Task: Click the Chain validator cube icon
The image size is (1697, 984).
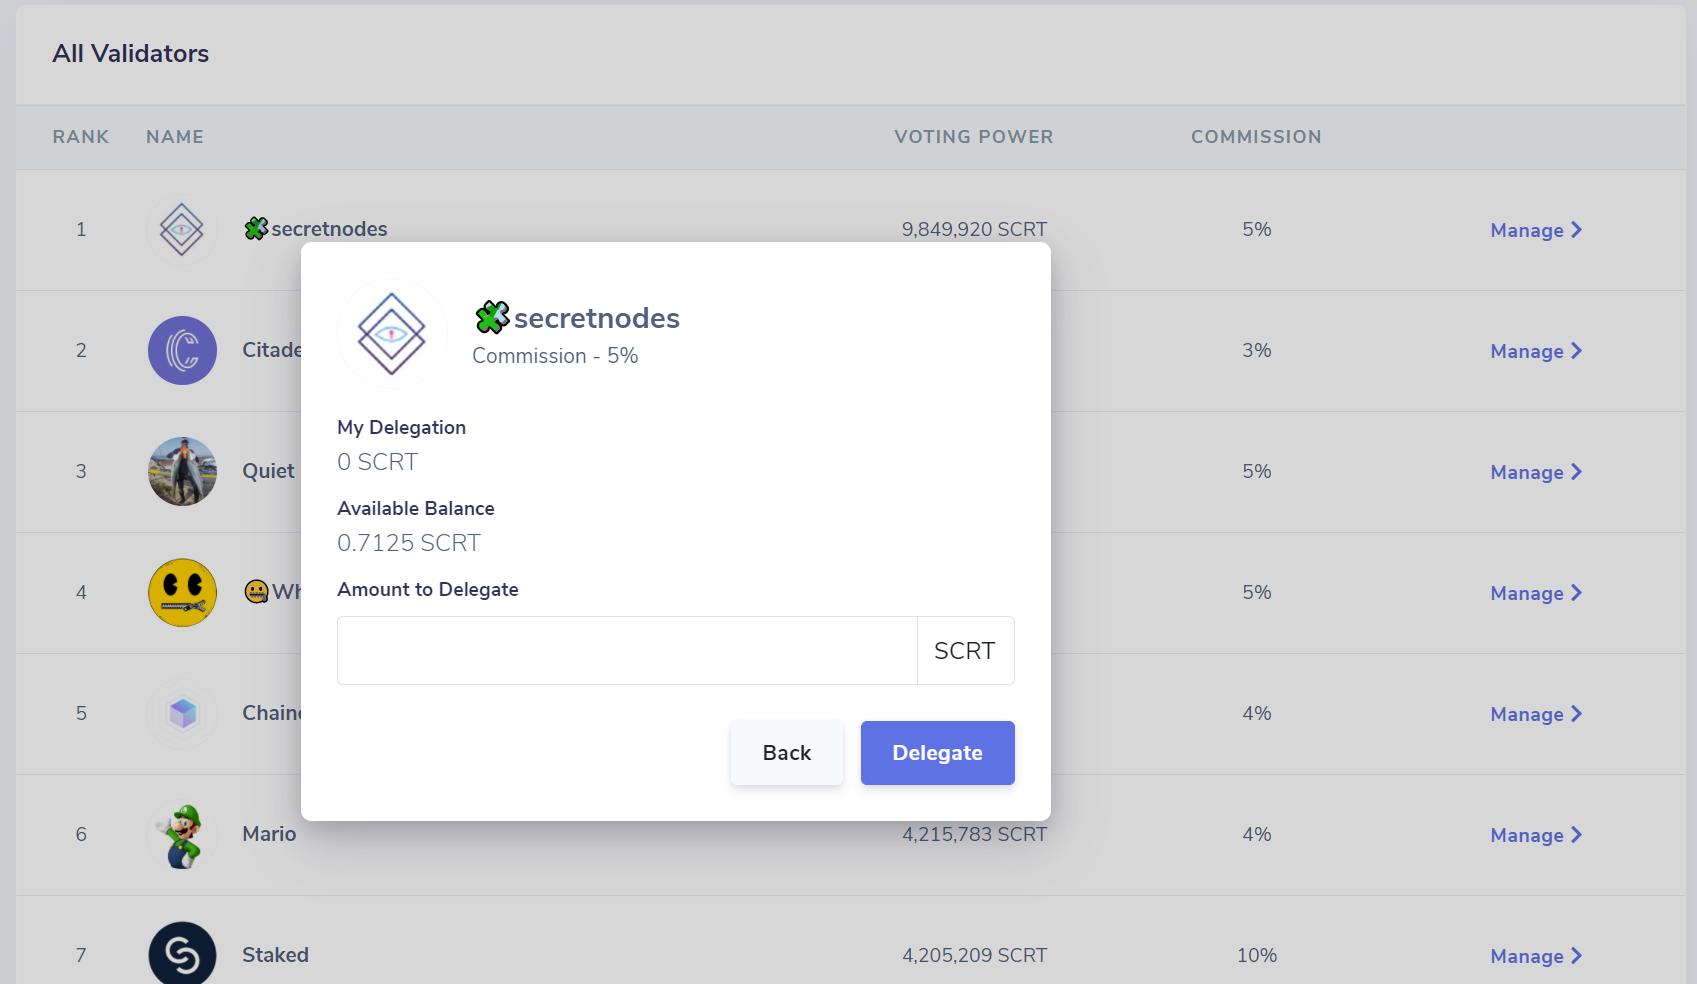Action: [182, 714]
